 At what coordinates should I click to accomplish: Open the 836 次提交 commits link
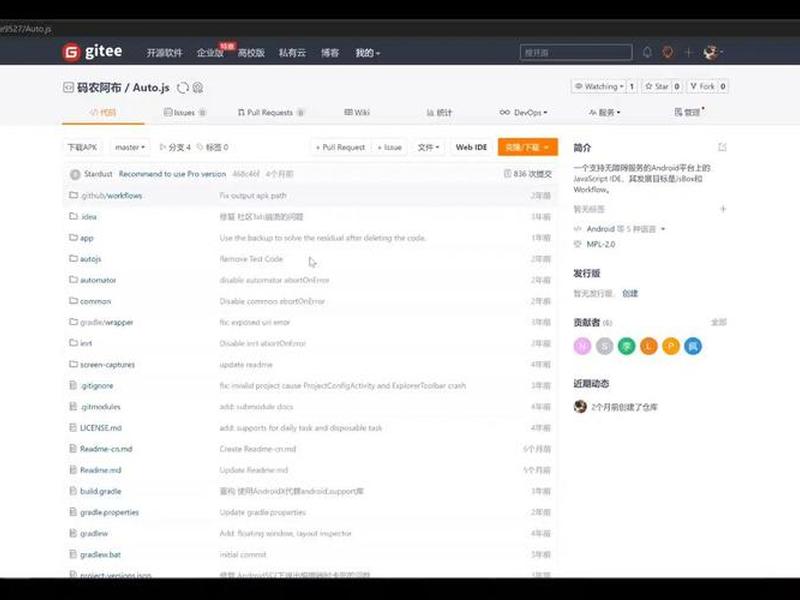(x=528, y=174)
